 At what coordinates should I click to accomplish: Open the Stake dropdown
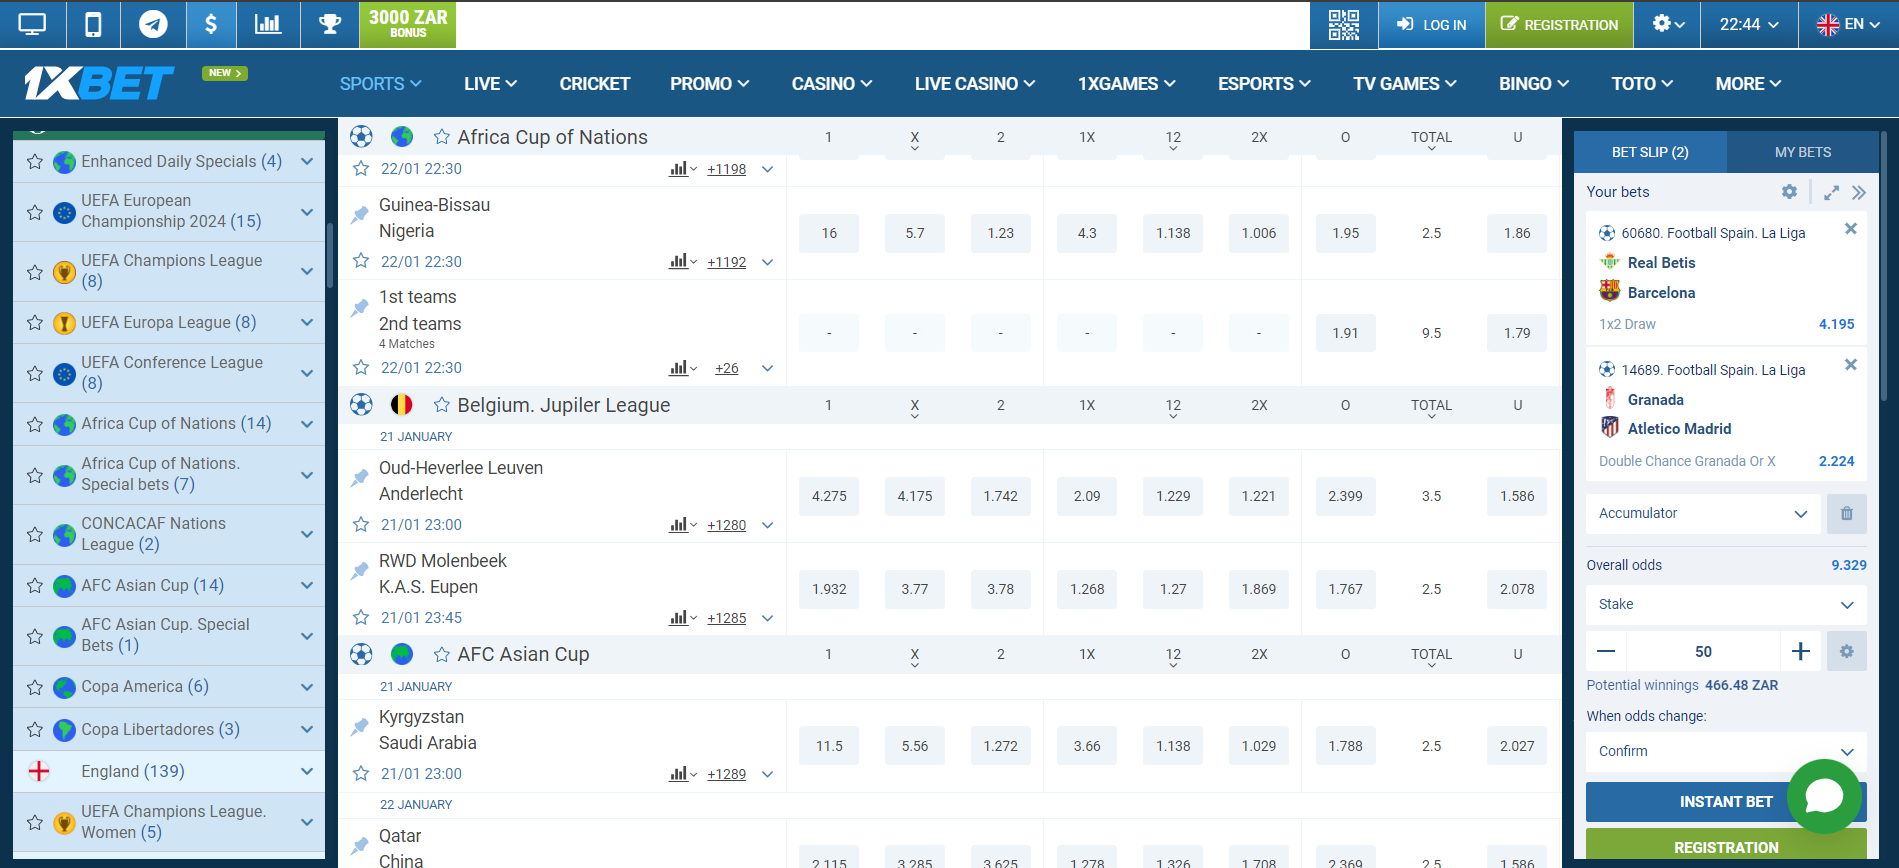(1726, 604)
